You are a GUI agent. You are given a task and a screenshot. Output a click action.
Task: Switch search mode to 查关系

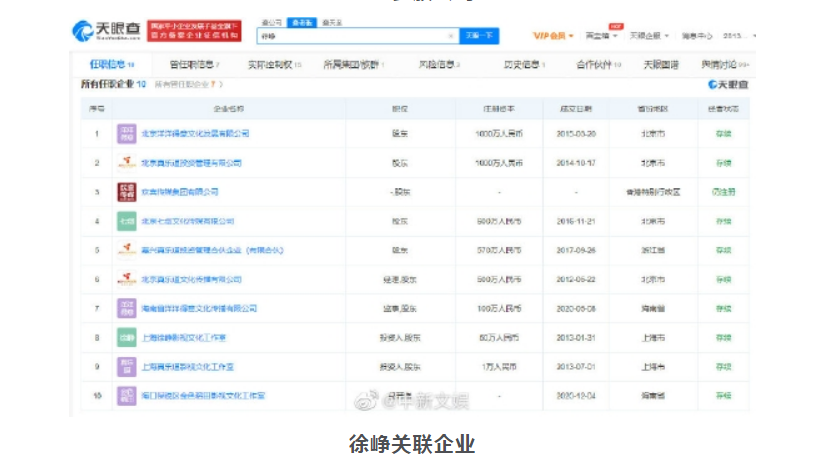[x=332, y=22]
